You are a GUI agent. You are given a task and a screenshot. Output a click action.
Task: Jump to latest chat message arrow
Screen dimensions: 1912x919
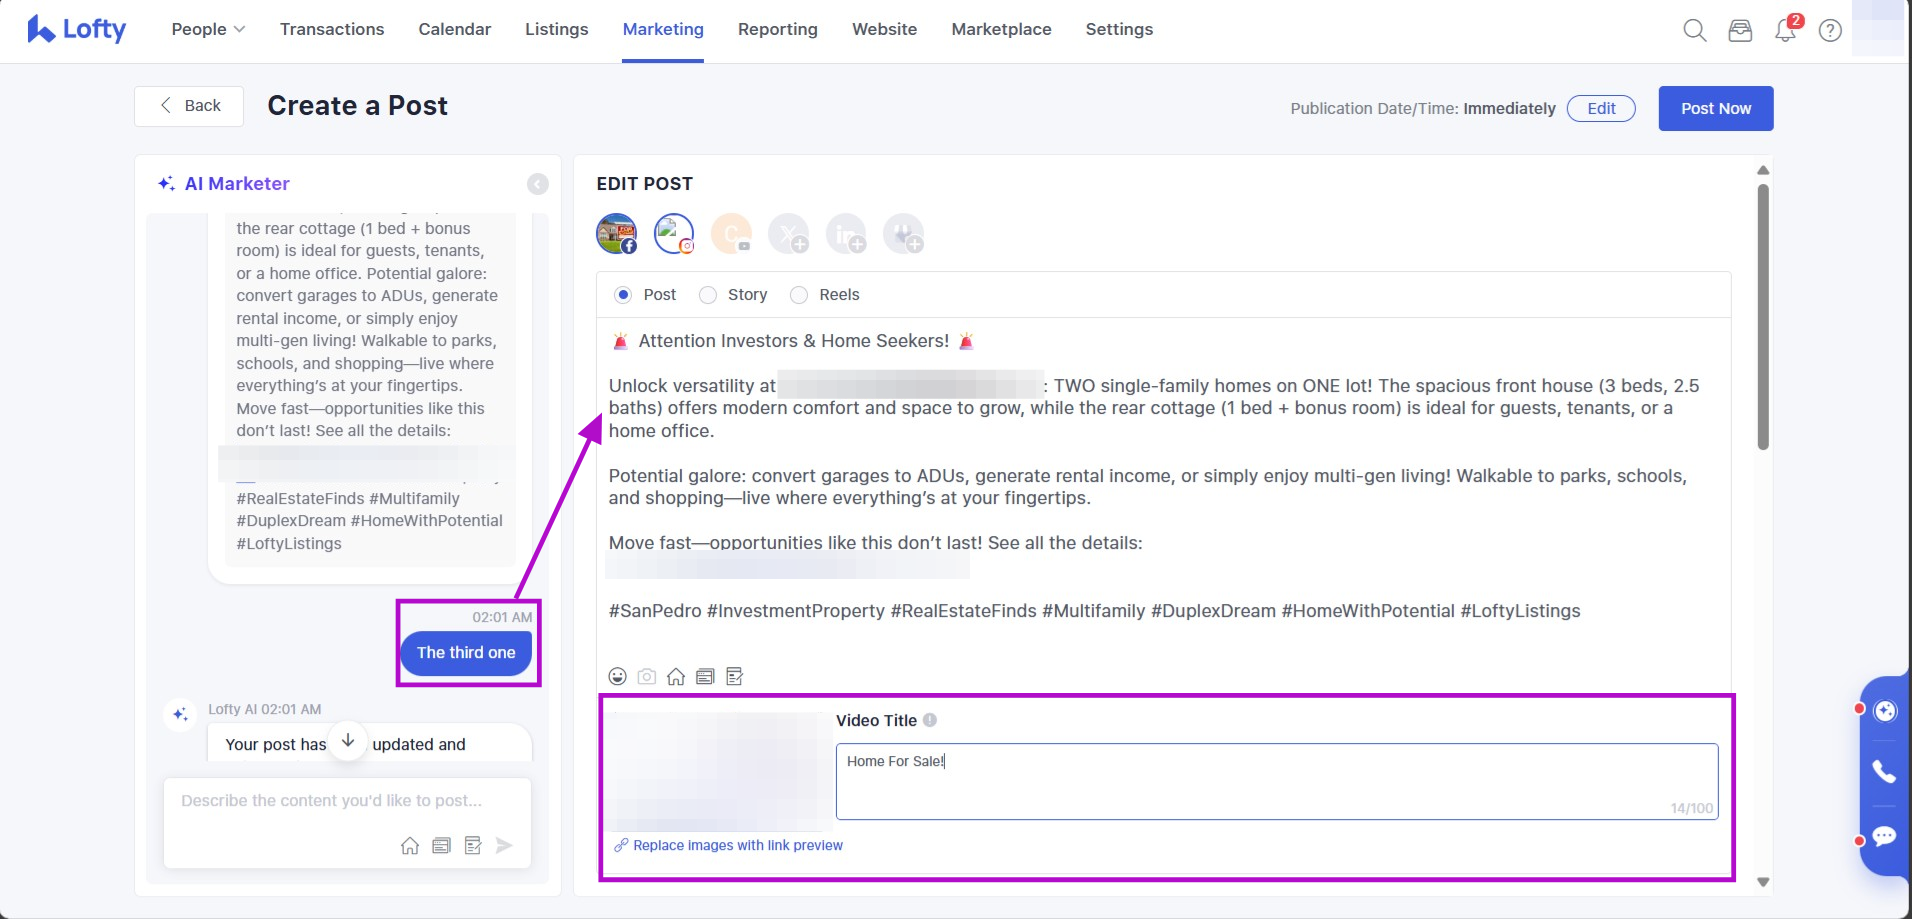(348, 741)
